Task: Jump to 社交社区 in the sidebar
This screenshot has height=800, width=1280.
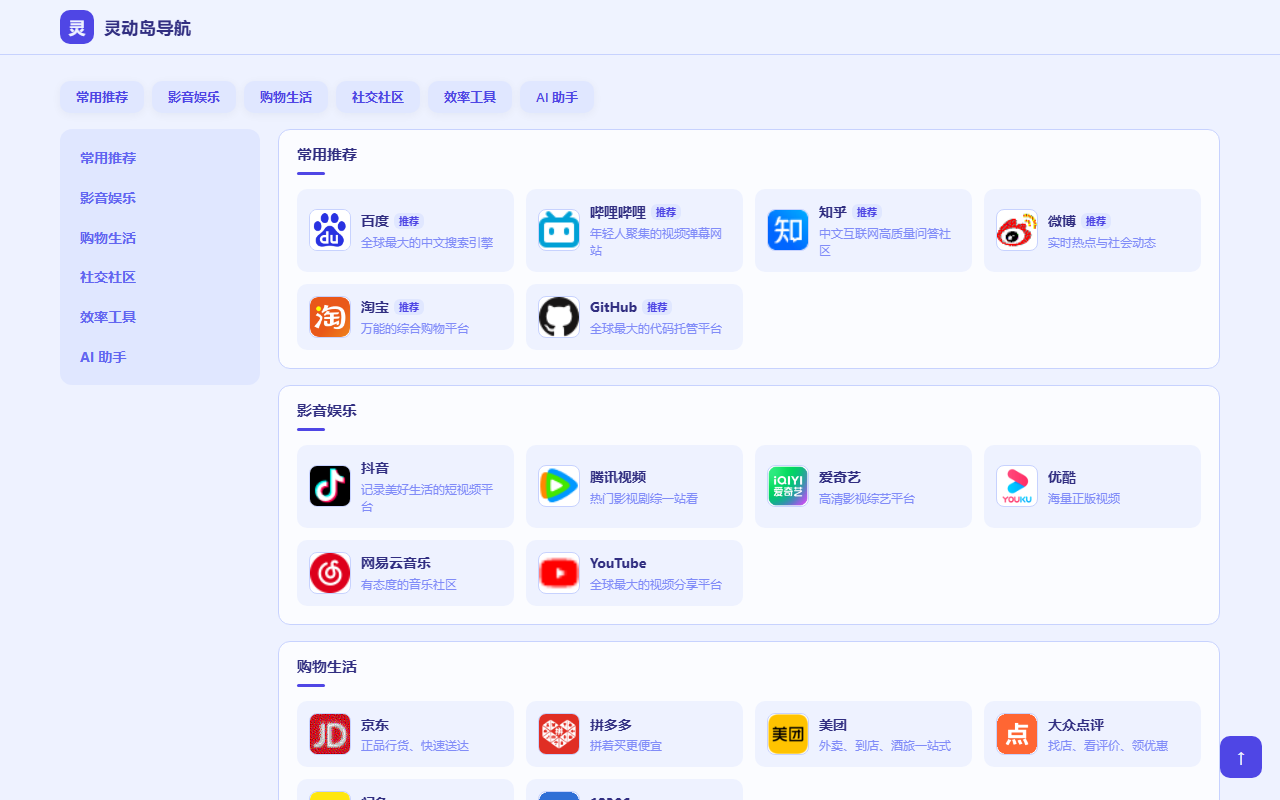Action: [160, 277]
